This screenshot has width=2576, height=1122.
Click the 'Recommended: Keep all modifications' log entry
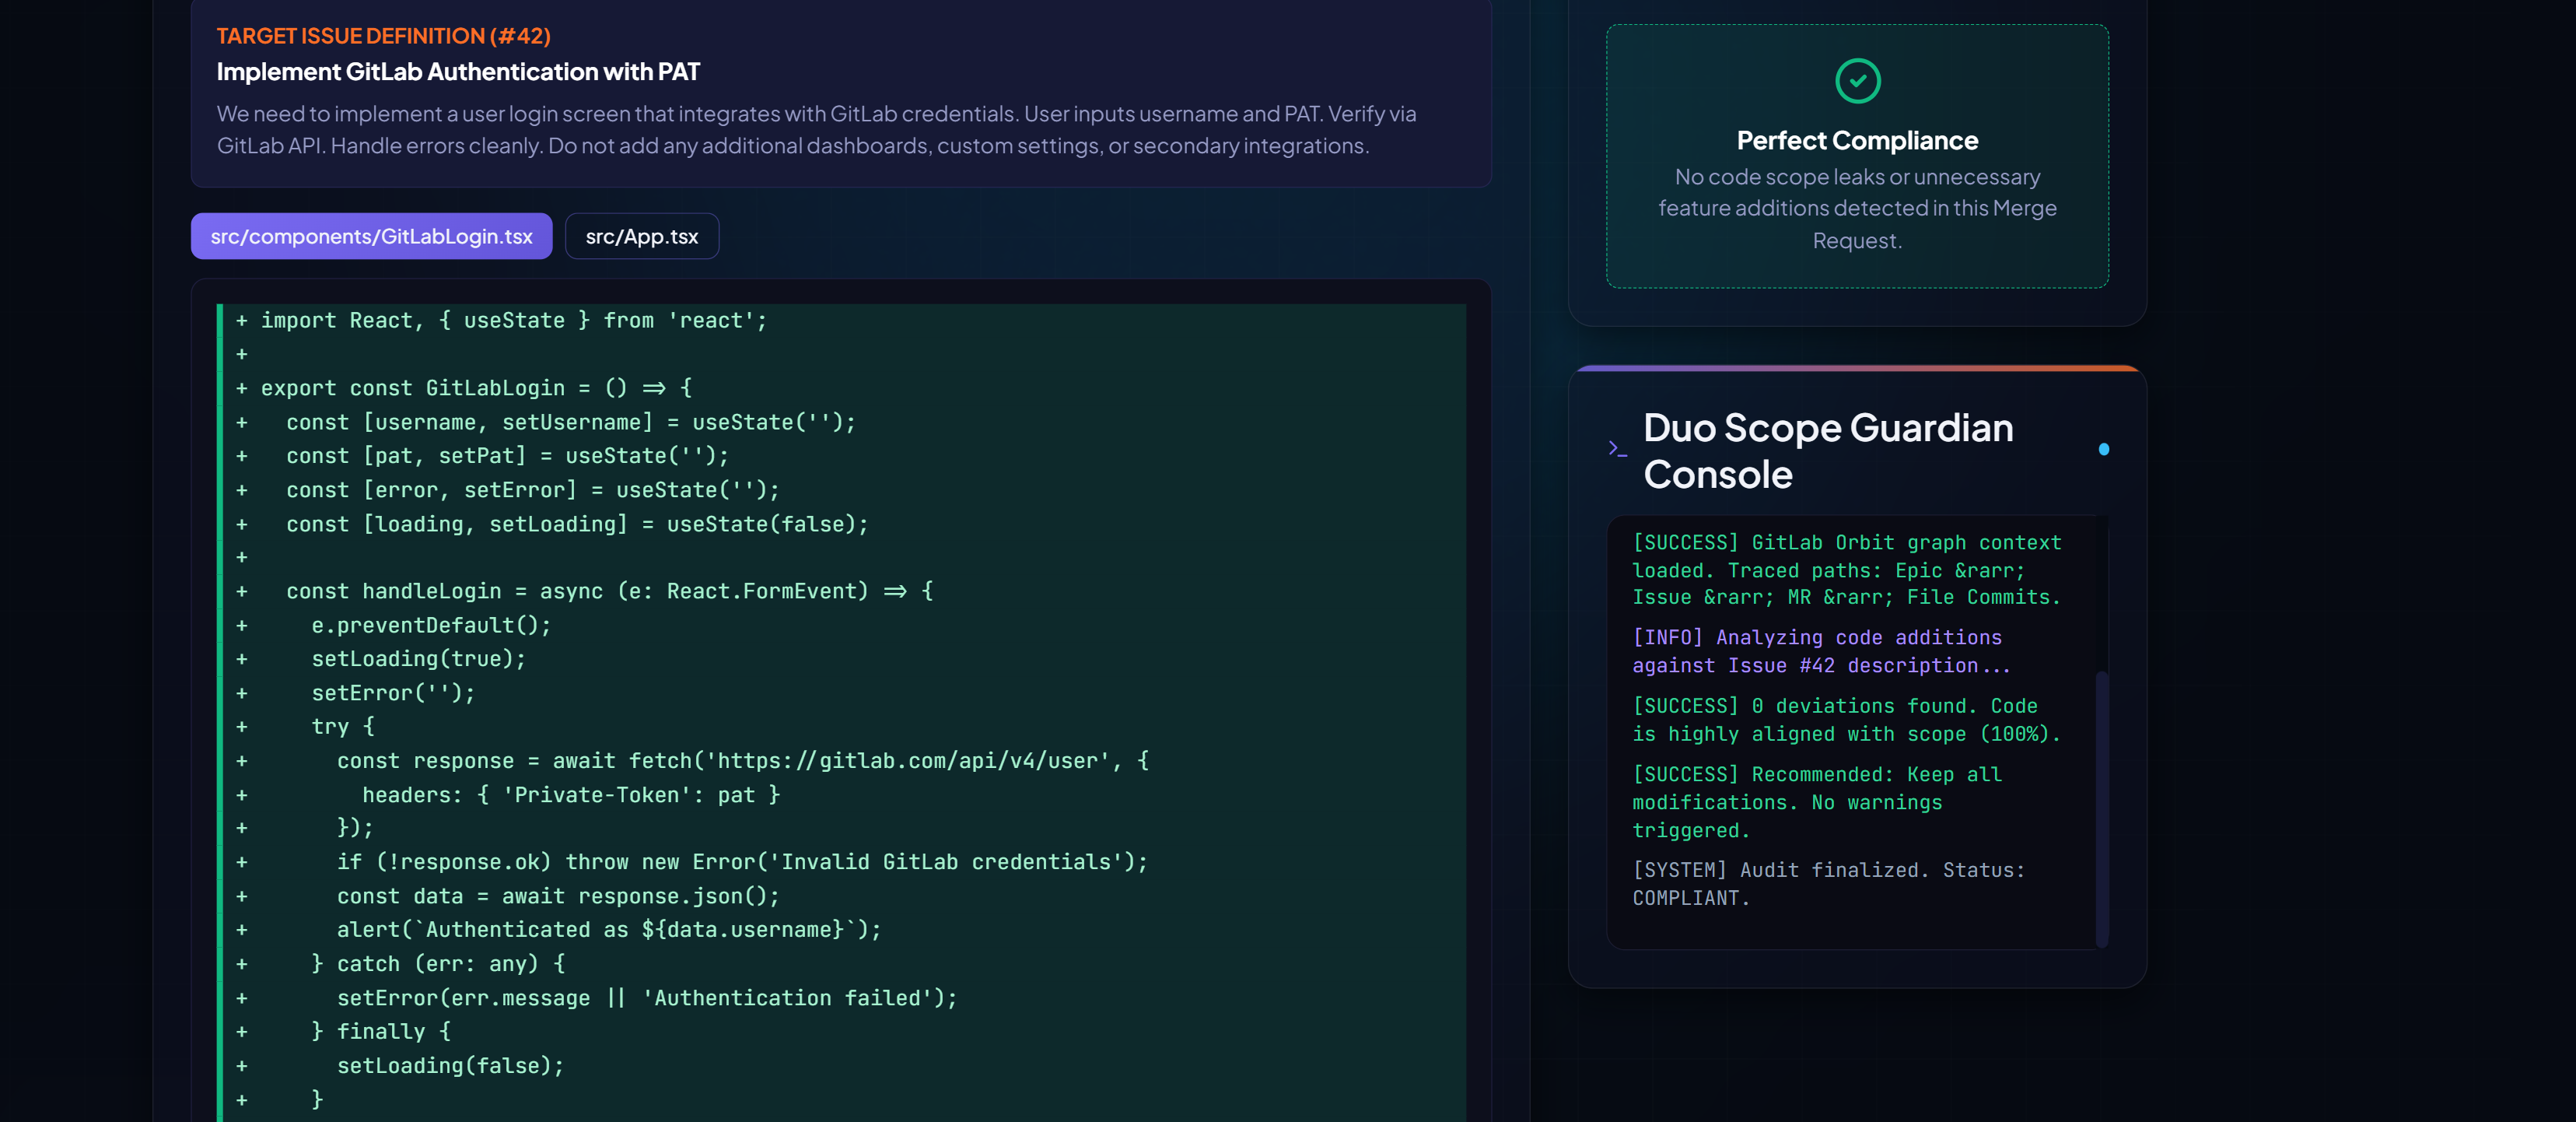[1816, 802]
